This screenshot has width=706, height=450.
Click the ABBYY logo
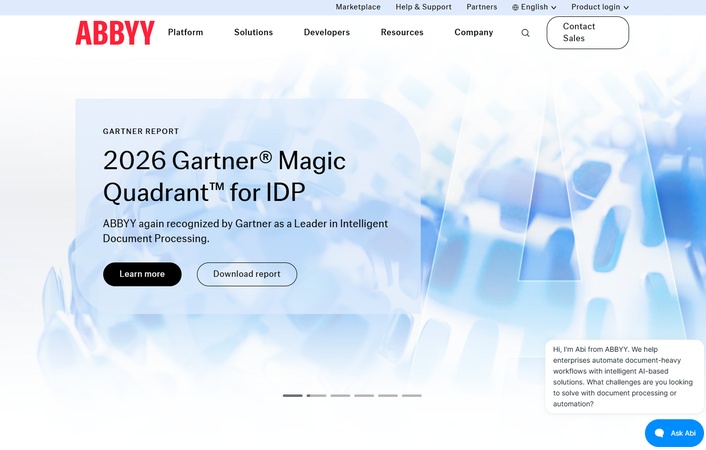coord(115,32)
